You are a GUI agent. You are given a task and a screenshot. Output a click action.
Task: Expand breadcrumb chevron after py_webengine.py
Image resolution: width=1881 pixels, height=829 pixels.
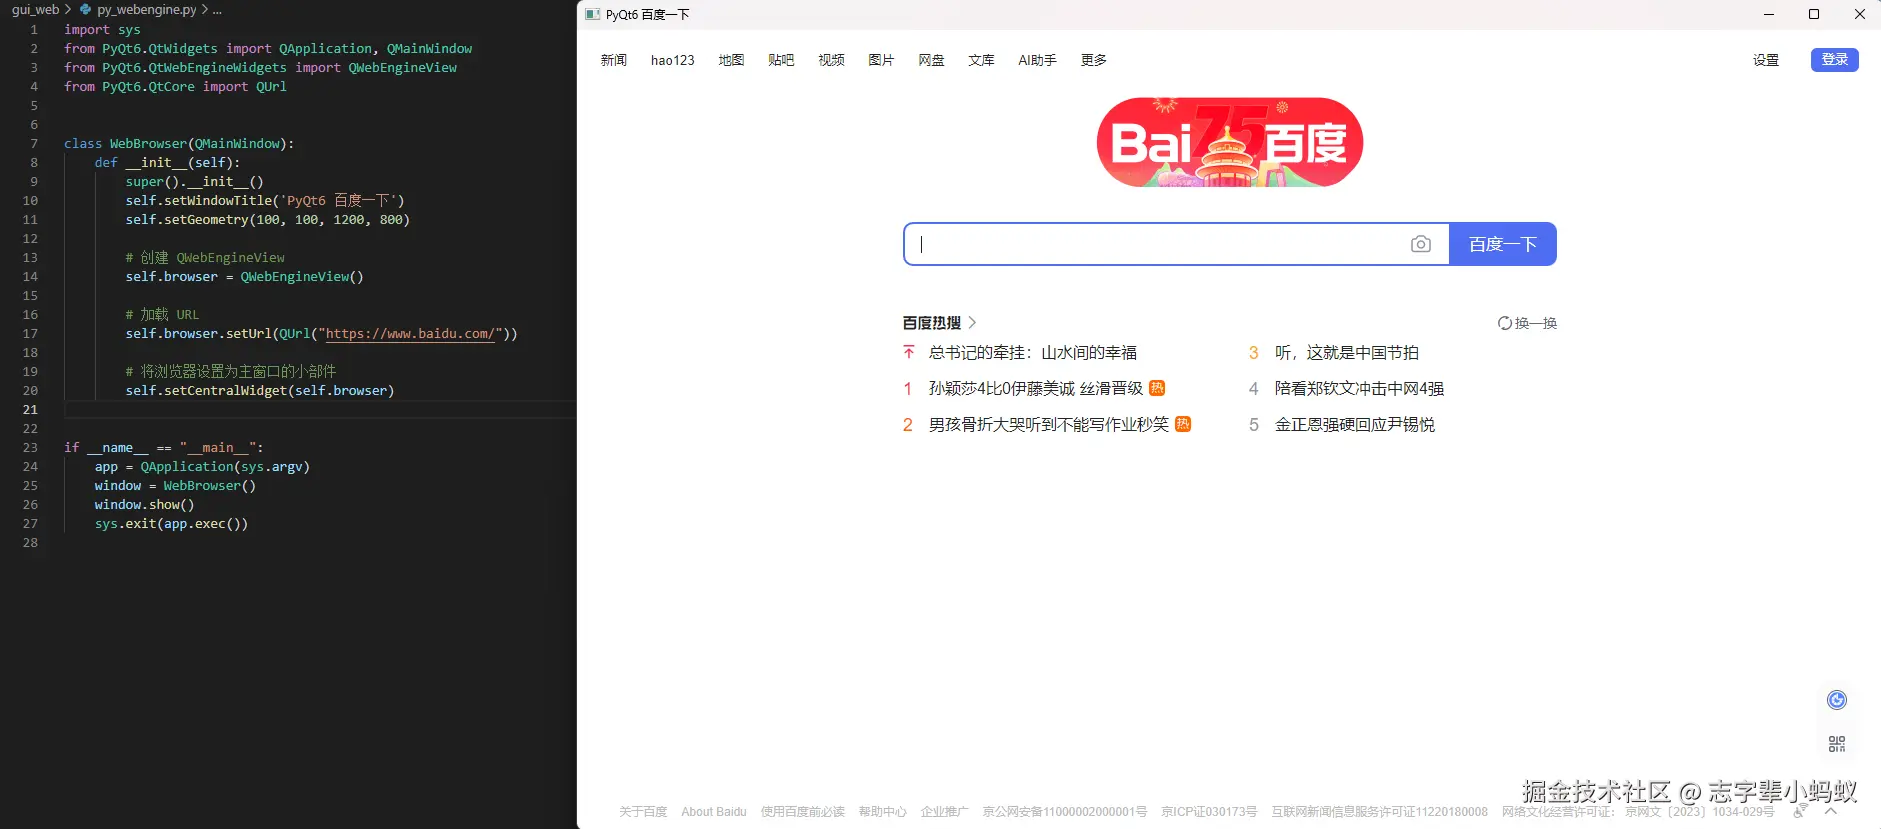click(x=205, y=9)
